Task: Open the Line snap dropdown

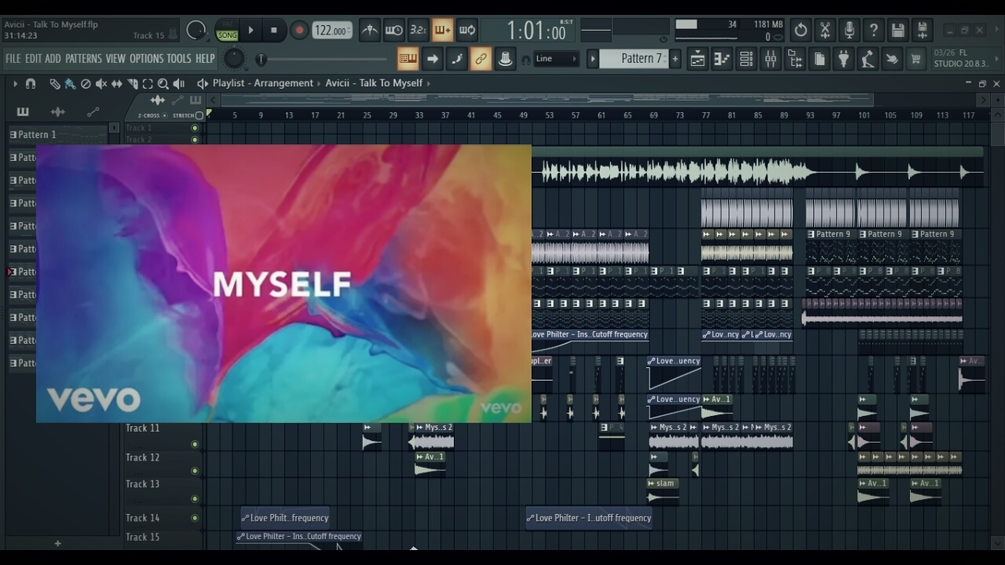Action: coord(556,59)
